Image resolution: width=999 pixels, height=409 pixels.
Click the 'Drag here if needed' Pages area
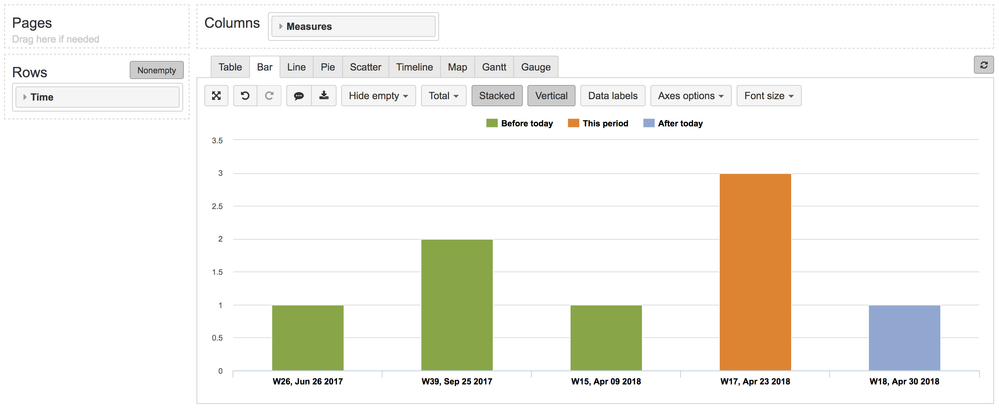click(x=56, y=39)
